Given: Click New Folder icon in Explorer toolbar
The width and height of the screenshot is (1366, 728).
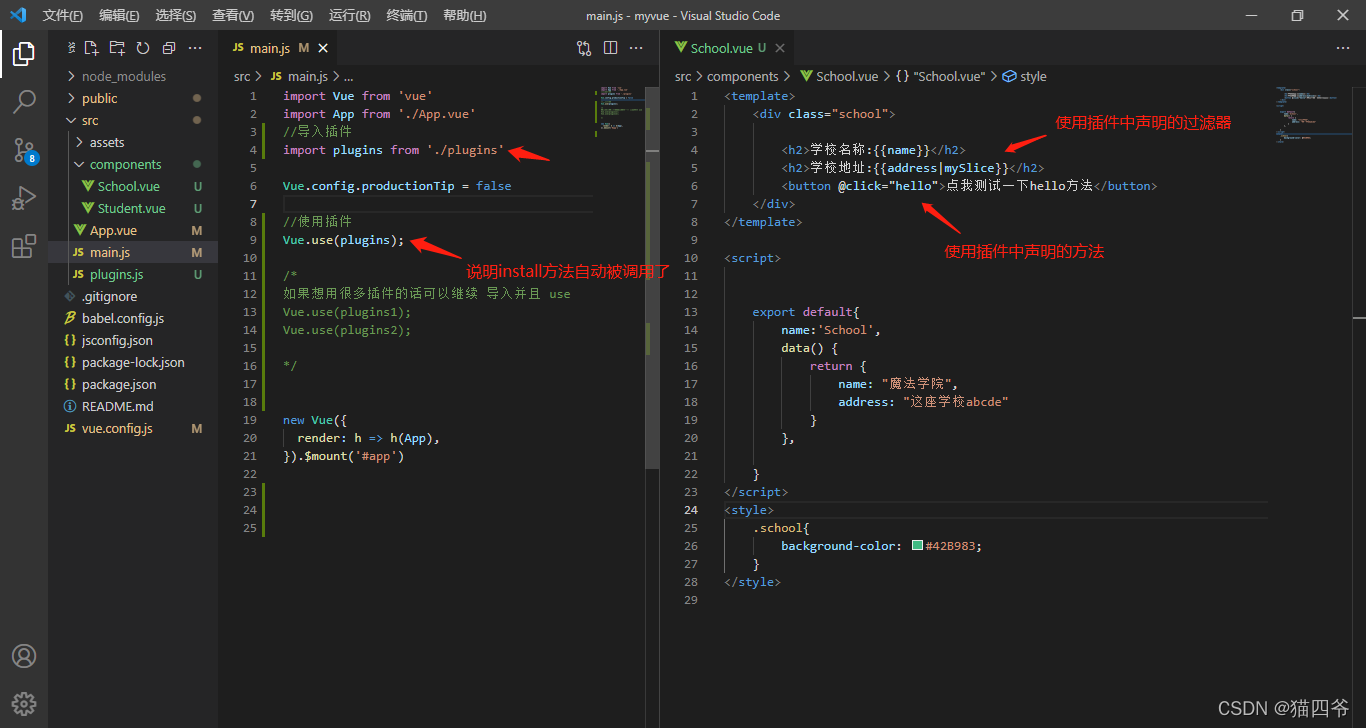Looking at the screenshot, I should [x=118, y=48].
